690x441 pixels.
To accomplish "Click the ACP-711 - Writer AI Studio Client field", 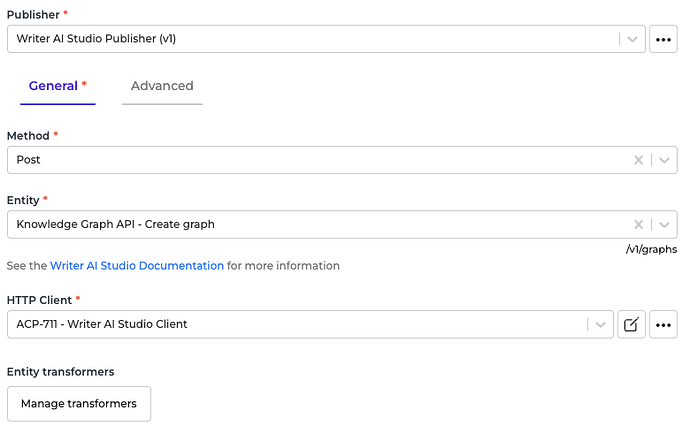I will [x=310, y=325].
